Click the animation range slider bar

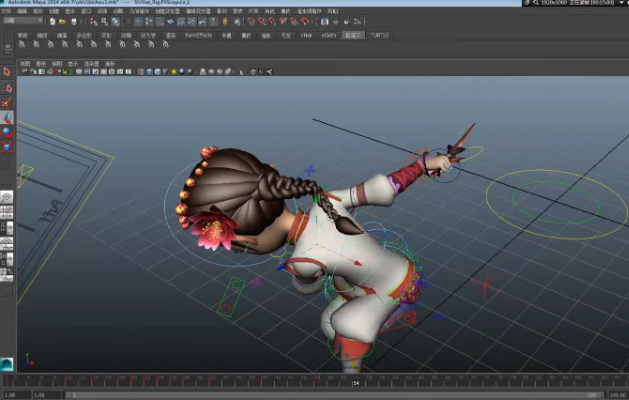(x=335, y=395)
